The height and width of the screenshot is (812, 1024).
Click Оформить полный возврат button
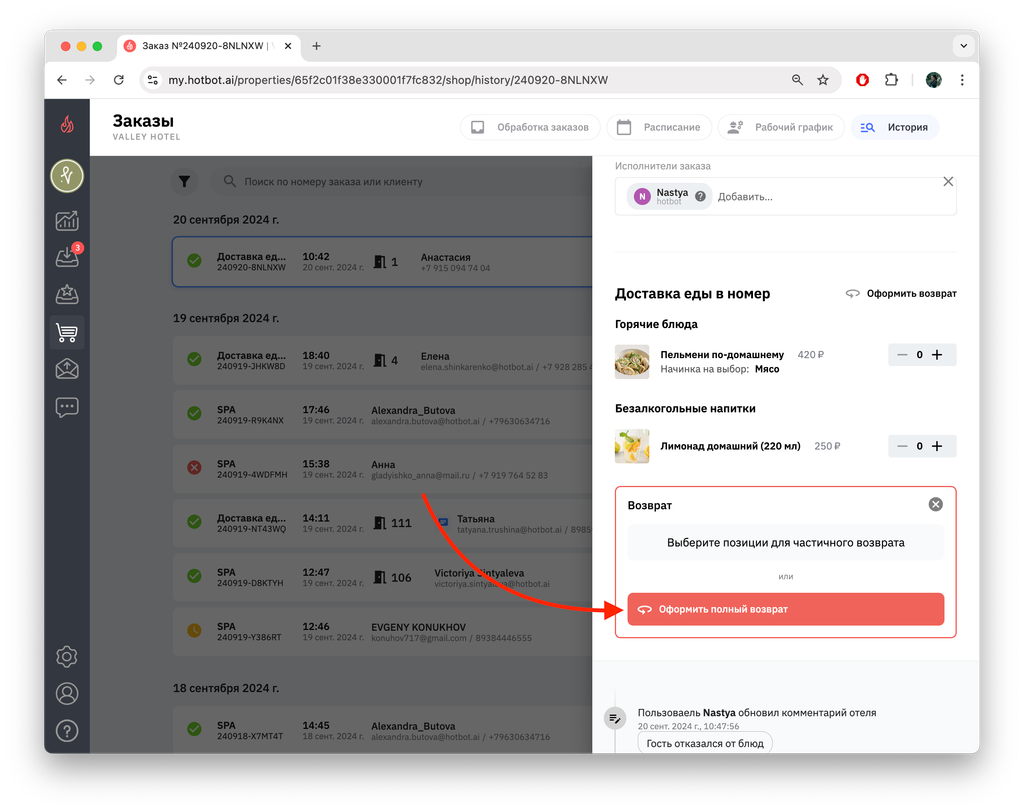coord(786,609)
